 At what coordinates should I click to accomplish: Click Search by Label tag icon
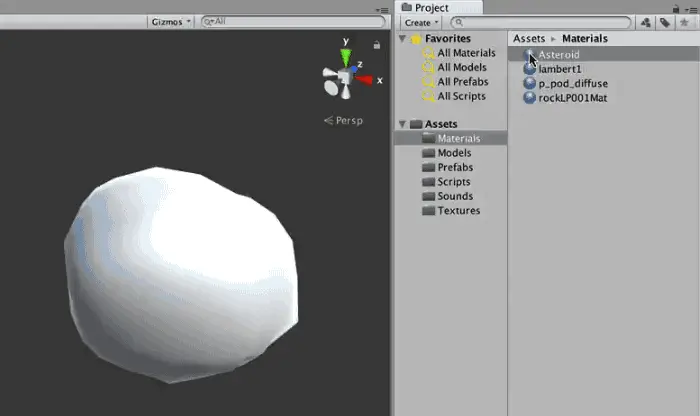(x=665, y=22)
